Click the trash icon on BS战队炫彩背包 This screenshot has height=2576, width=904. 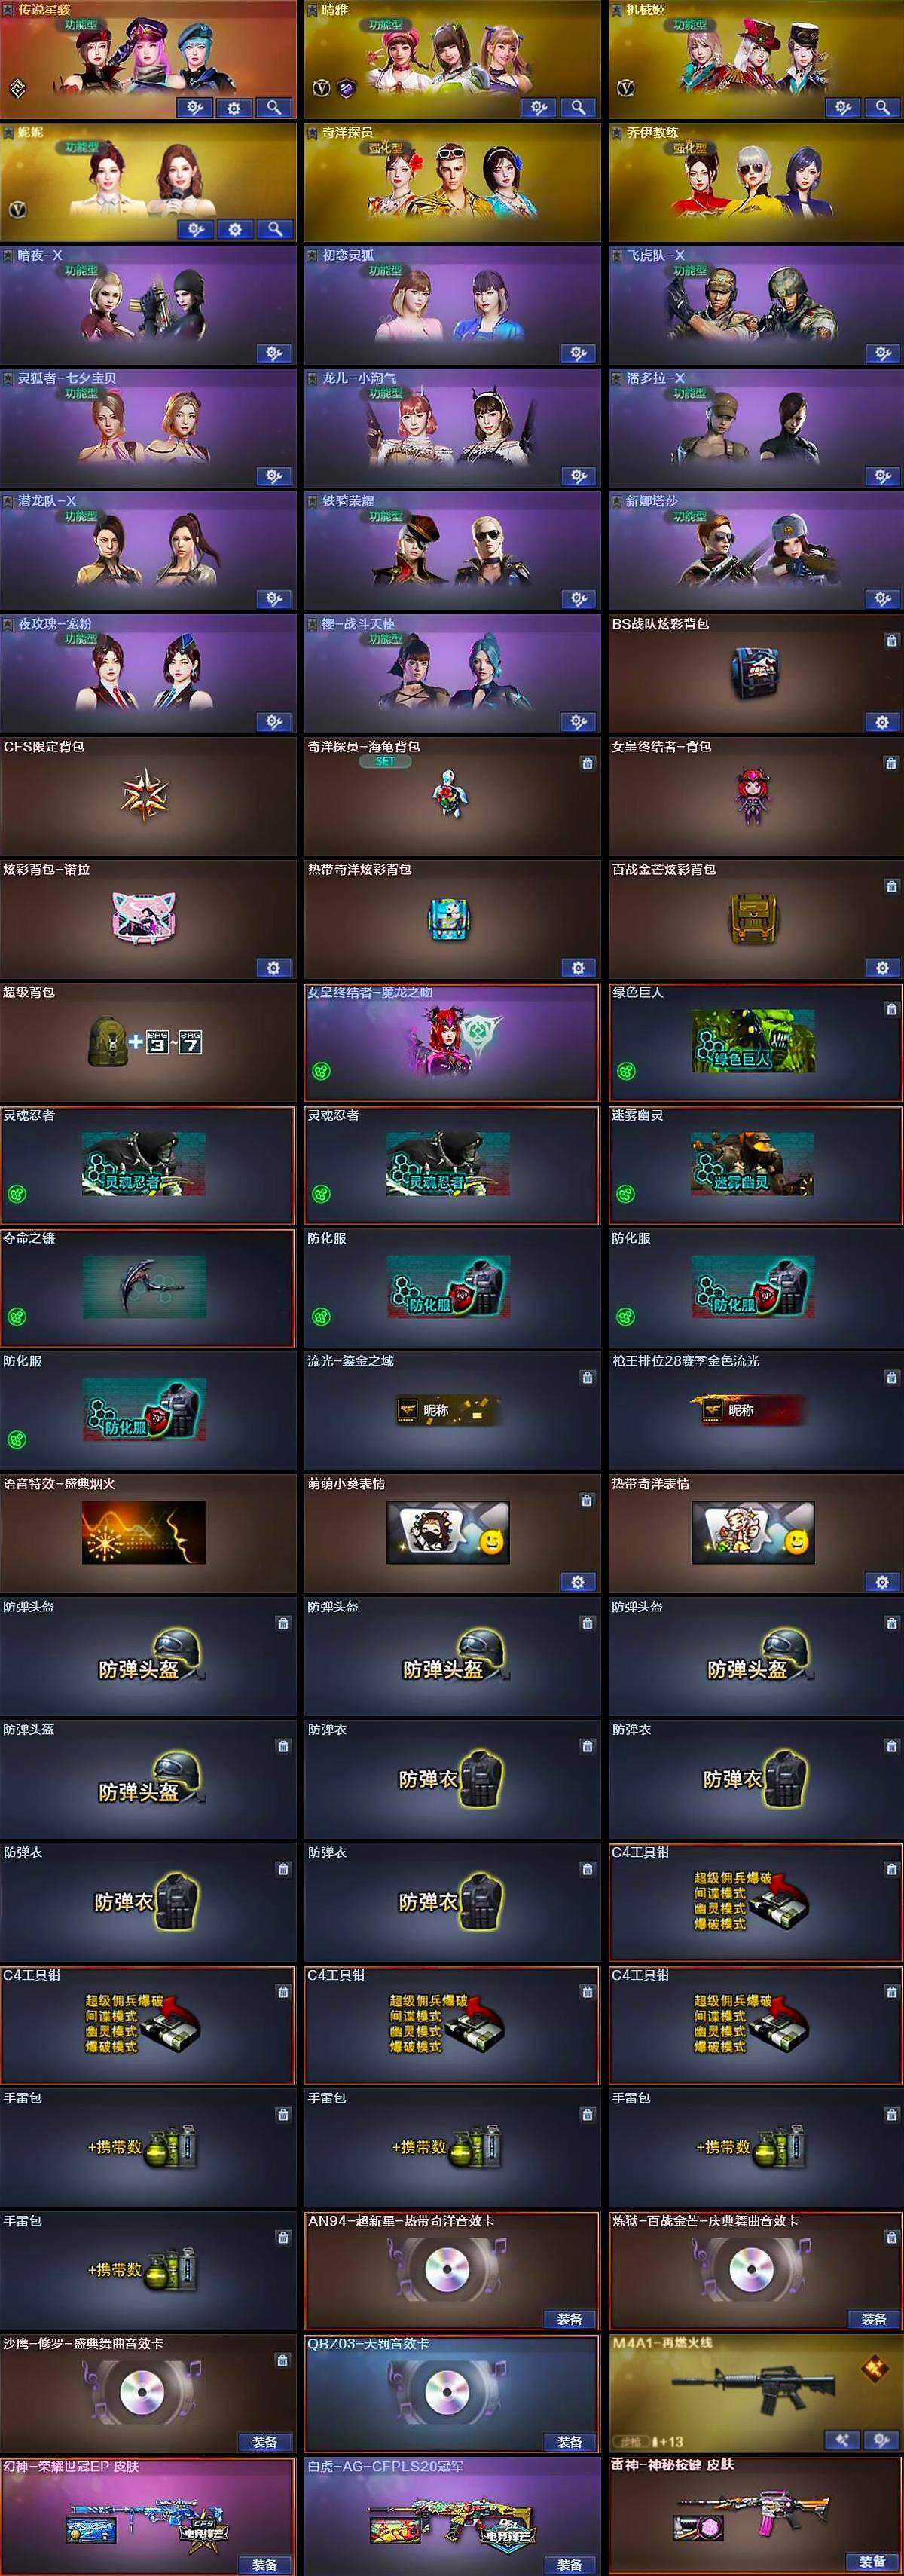click(892, 641)
